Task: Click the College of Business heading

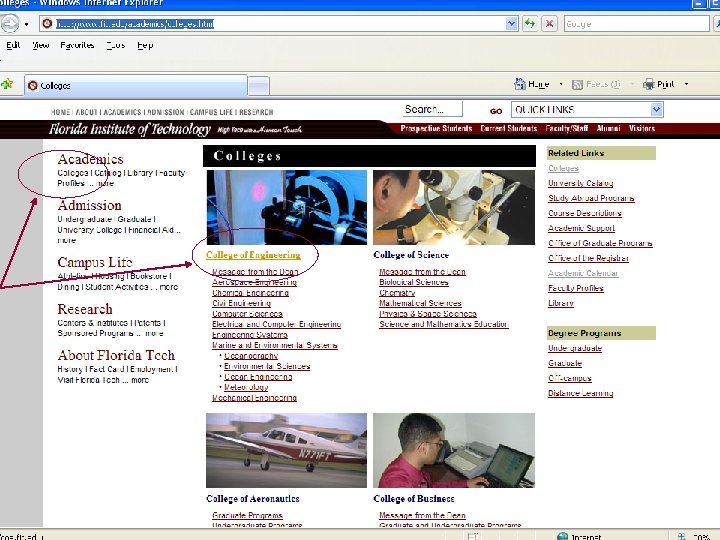Action: pos(414,499)
